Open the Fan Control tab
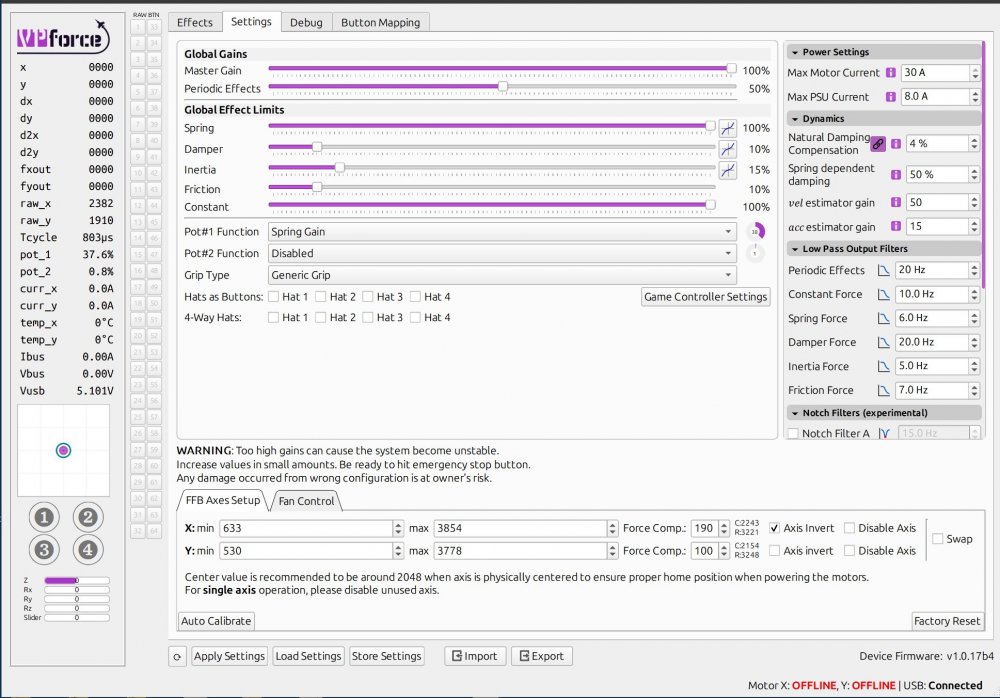The height and width of the screenshot is (698, 1000). coord(306,501)
